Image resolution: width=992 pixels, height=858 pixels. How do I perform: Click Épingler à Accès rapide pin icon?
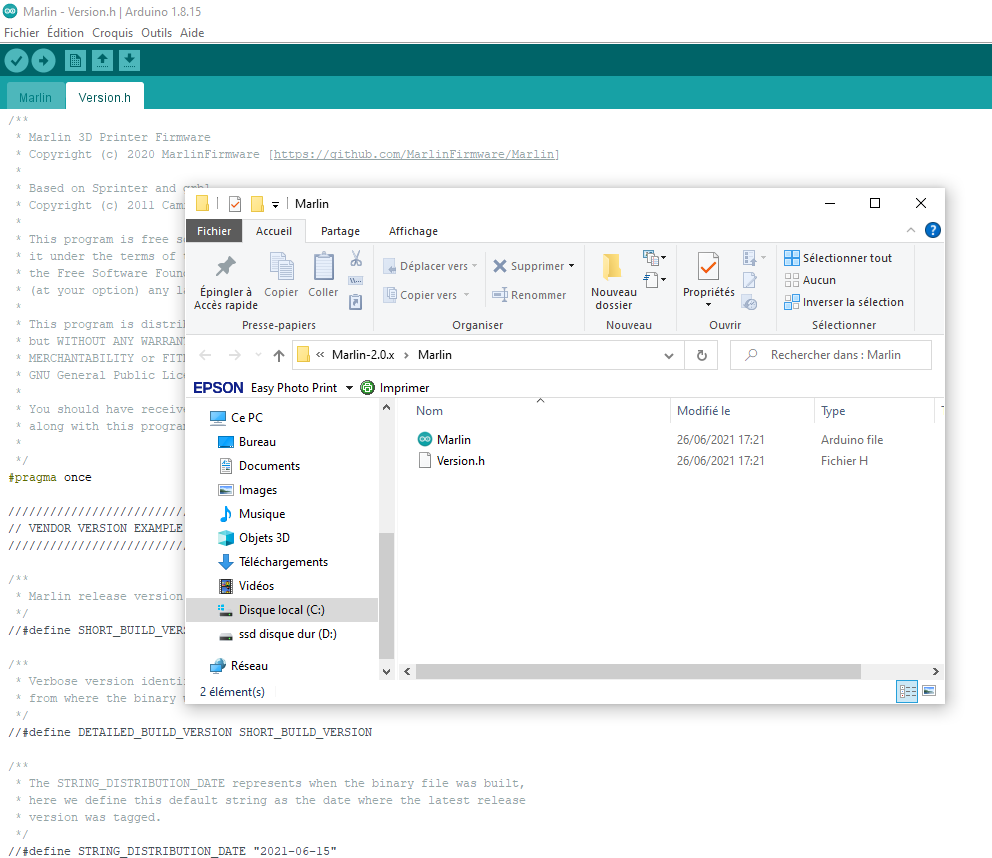click(x=226, y=266)
